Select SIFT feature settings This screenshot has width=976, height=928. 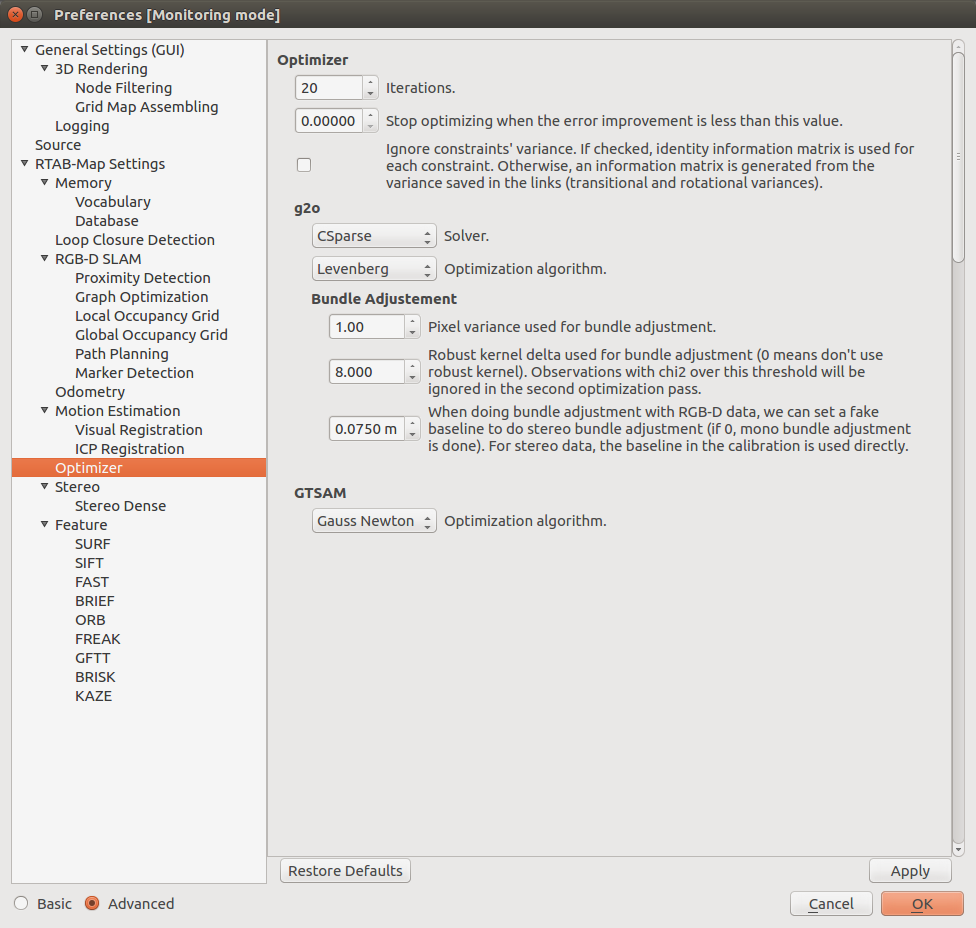tap(89, 563)
